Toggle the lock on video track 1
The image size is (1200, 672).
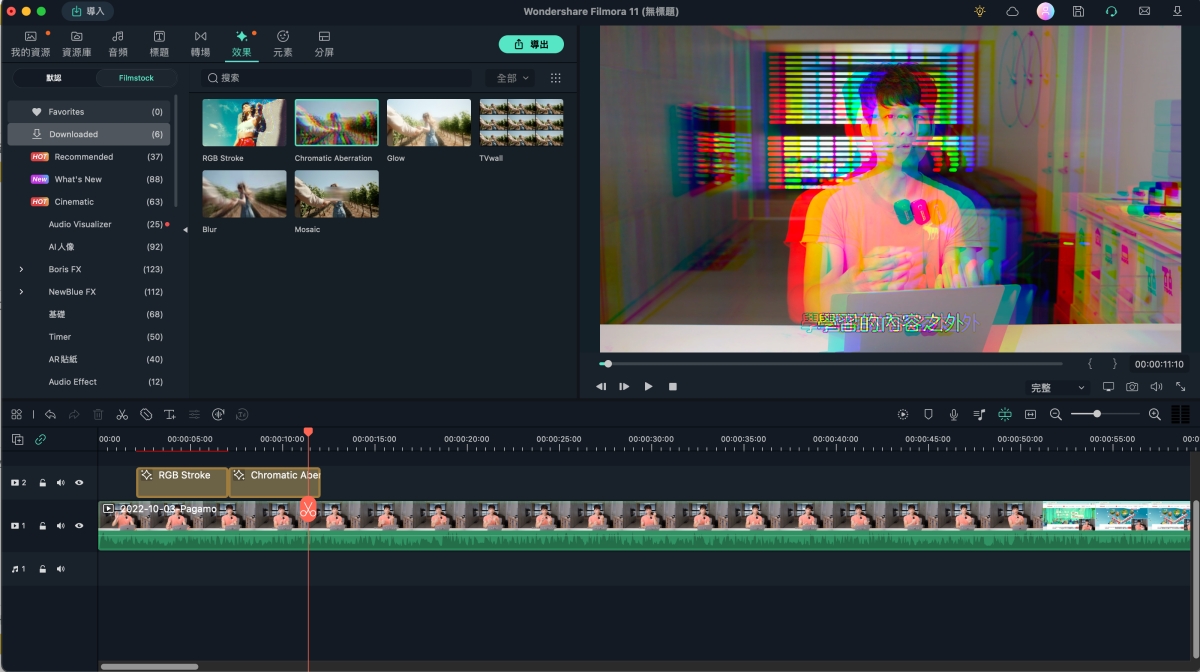[x=42, y=526]
